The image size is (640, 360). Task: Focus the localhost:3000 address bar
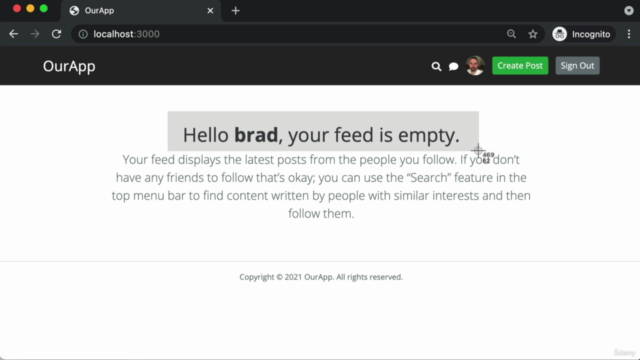(x=286, y=34)
